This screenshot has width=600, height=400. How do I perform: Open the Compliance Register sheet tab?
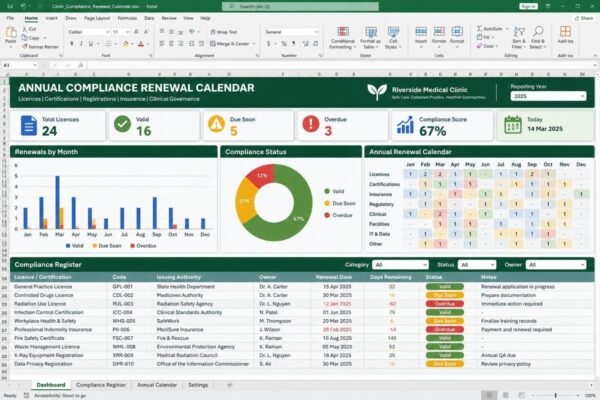101,385
